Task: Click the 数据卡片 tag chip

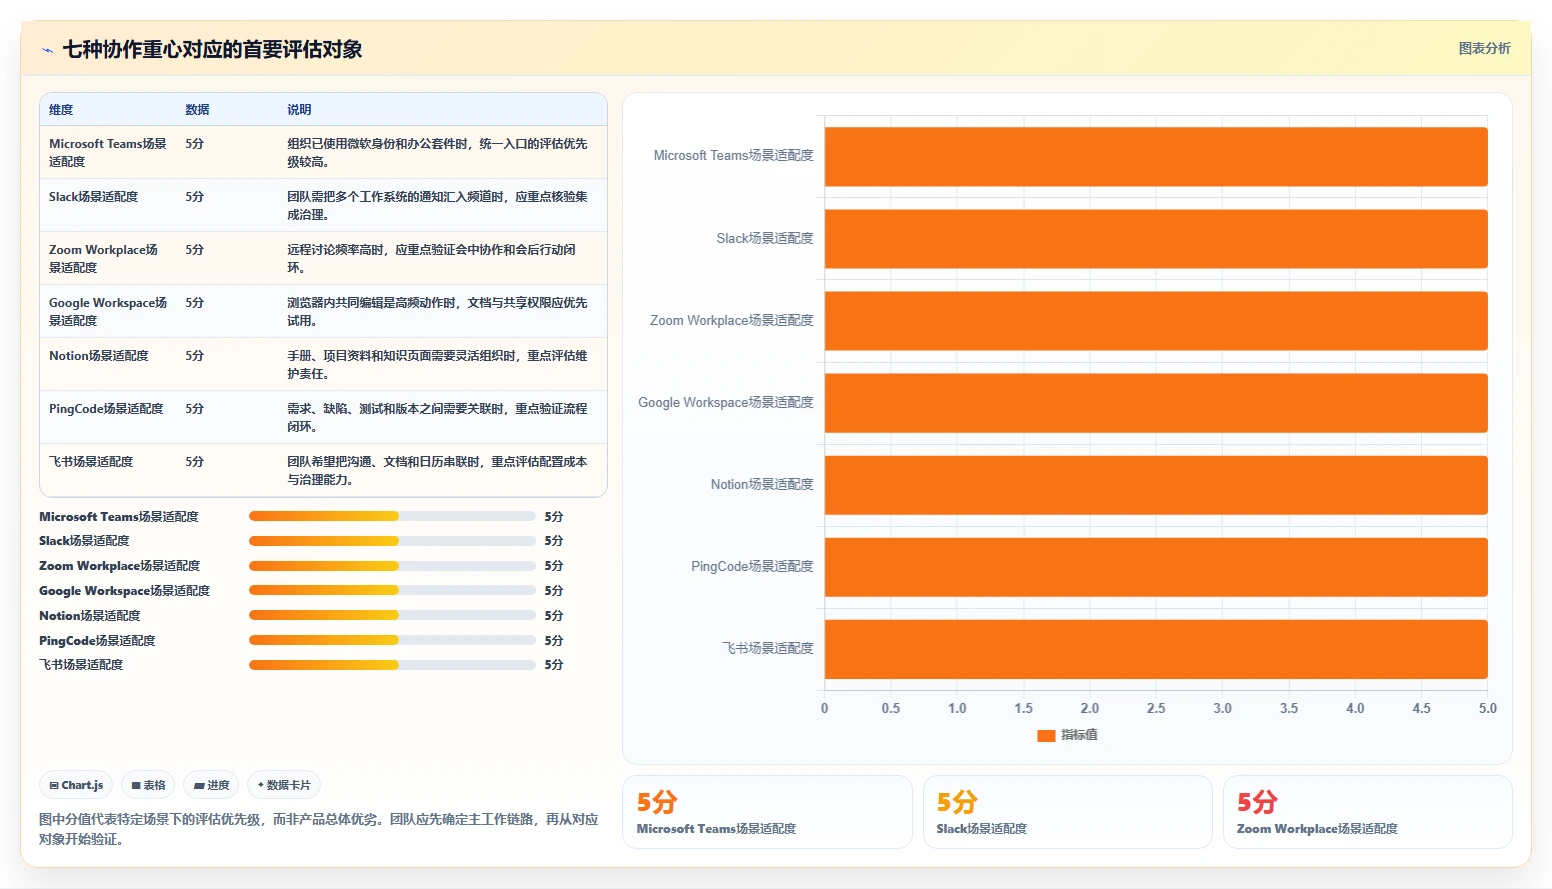Action: [284, 785]
